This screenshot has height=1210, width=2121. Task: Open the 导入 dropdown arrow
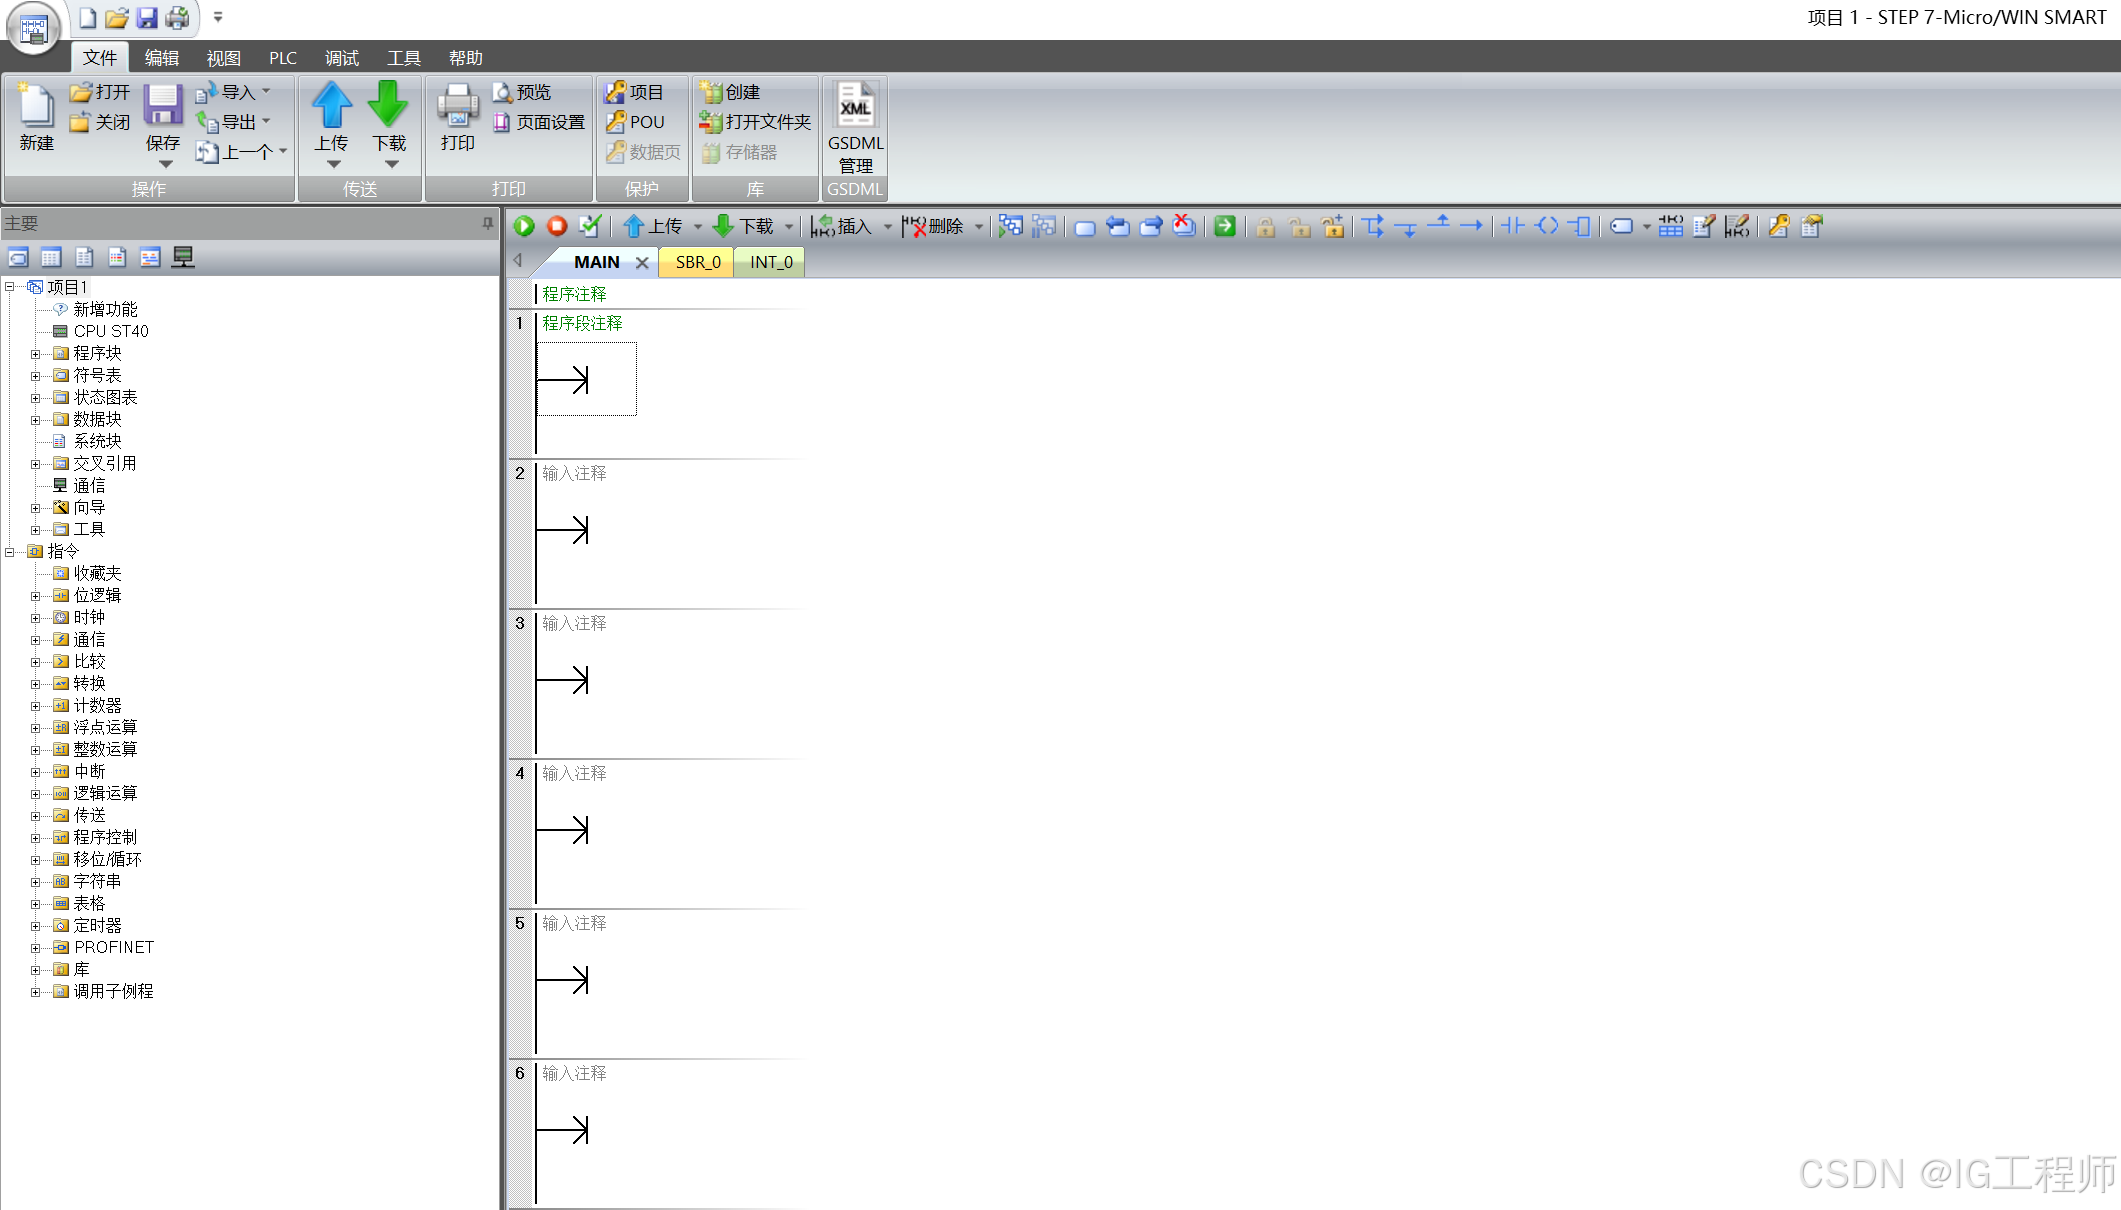(x=267, y=92)
